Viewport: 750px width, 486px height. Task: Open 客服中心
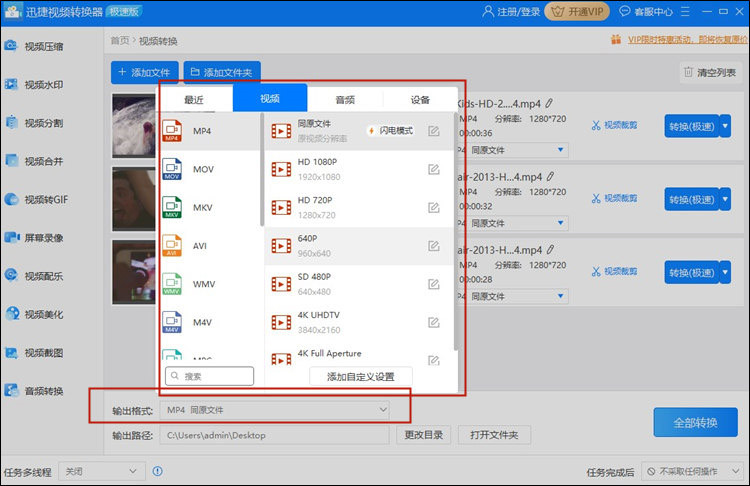point(646,11)
